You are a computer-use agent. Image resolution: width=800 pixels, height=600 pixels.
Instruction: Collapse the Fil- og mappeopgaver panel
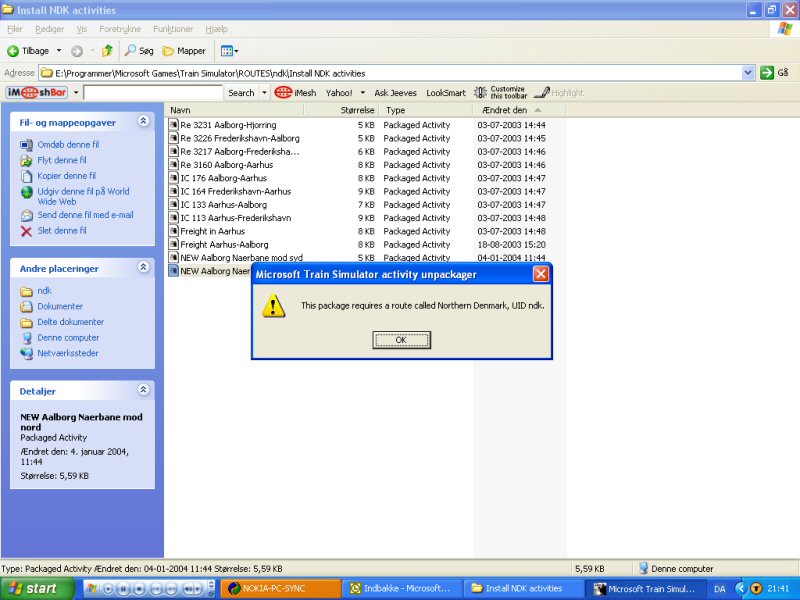[x=143, y=121]
